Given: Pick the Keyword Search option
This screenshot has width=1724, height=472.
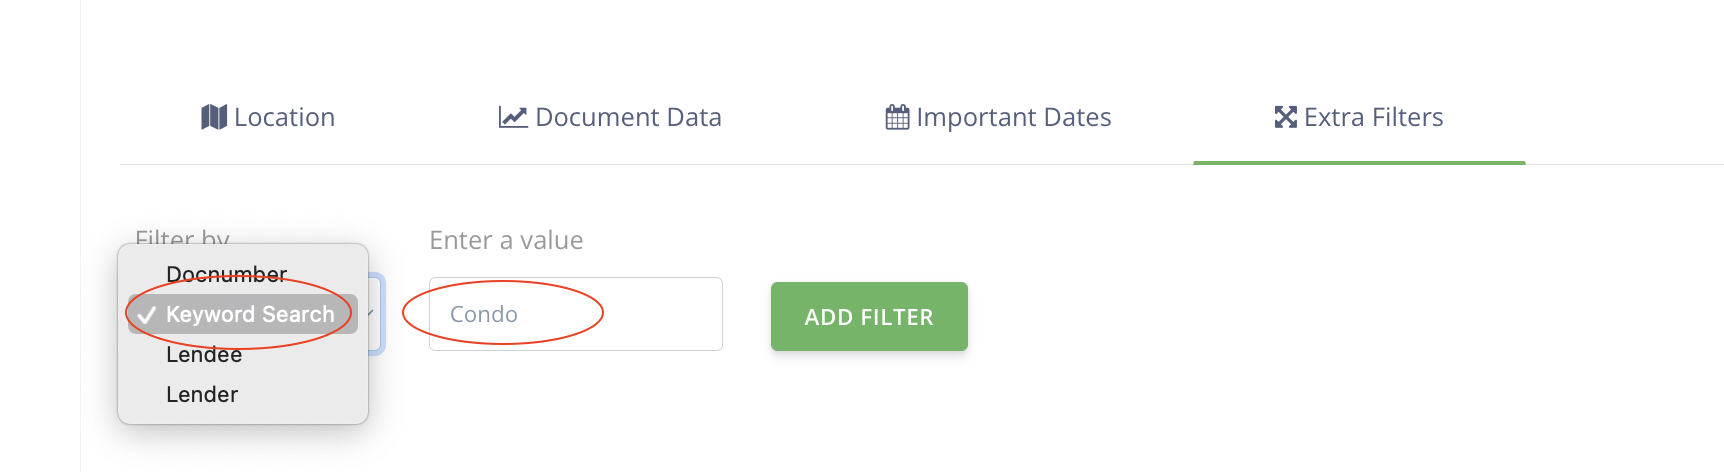Looking at the screenshot, I should click(250, 314).
